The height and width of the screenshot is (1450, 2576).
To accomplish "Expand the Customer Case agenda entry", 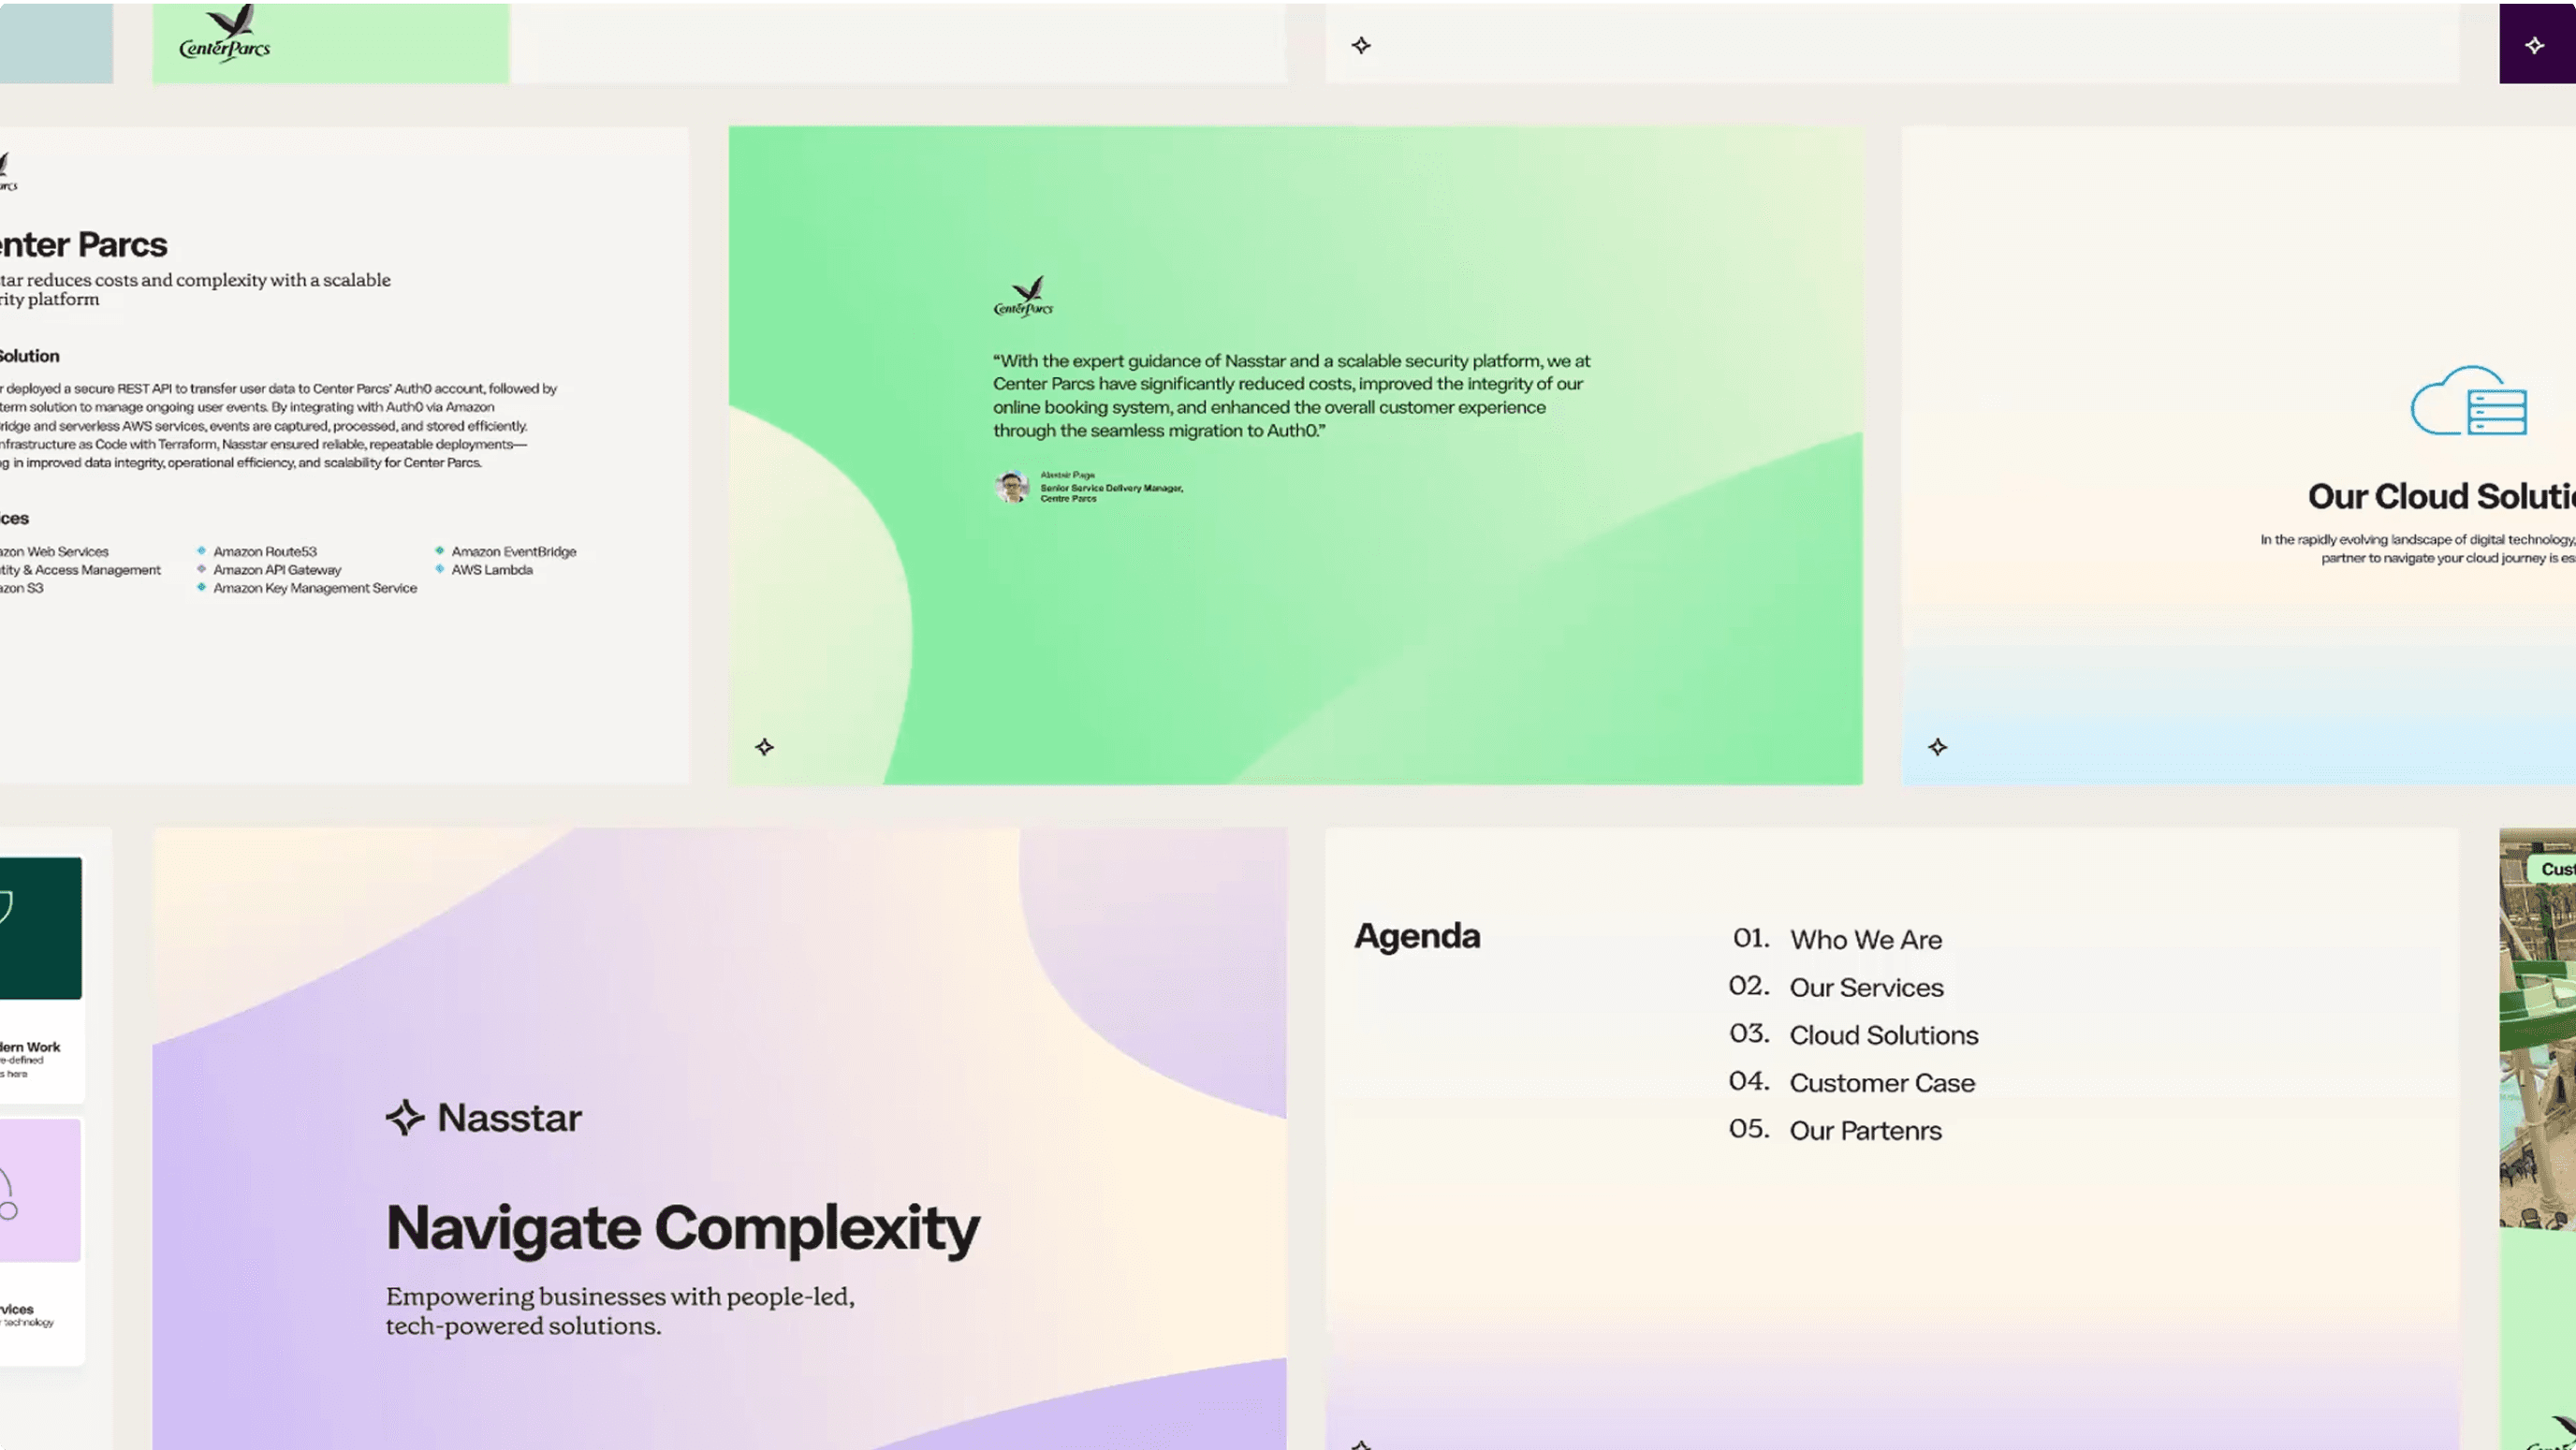I will [1882, 1082].
